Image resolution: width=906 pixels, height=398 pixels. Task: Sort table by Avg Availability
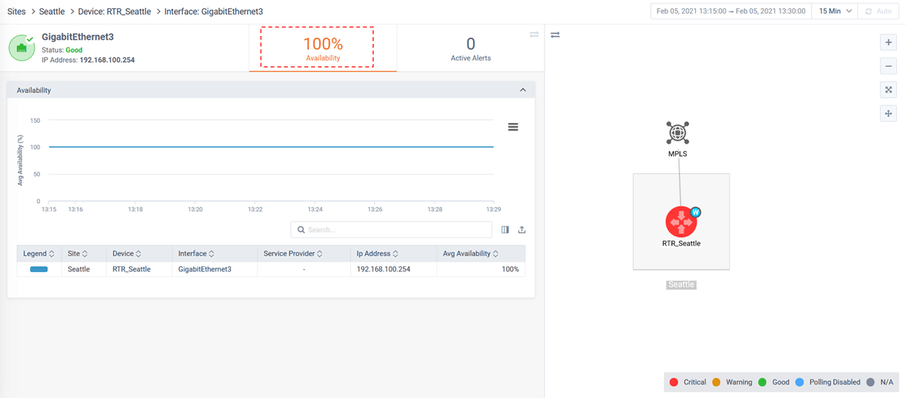[x=481, y=254]
